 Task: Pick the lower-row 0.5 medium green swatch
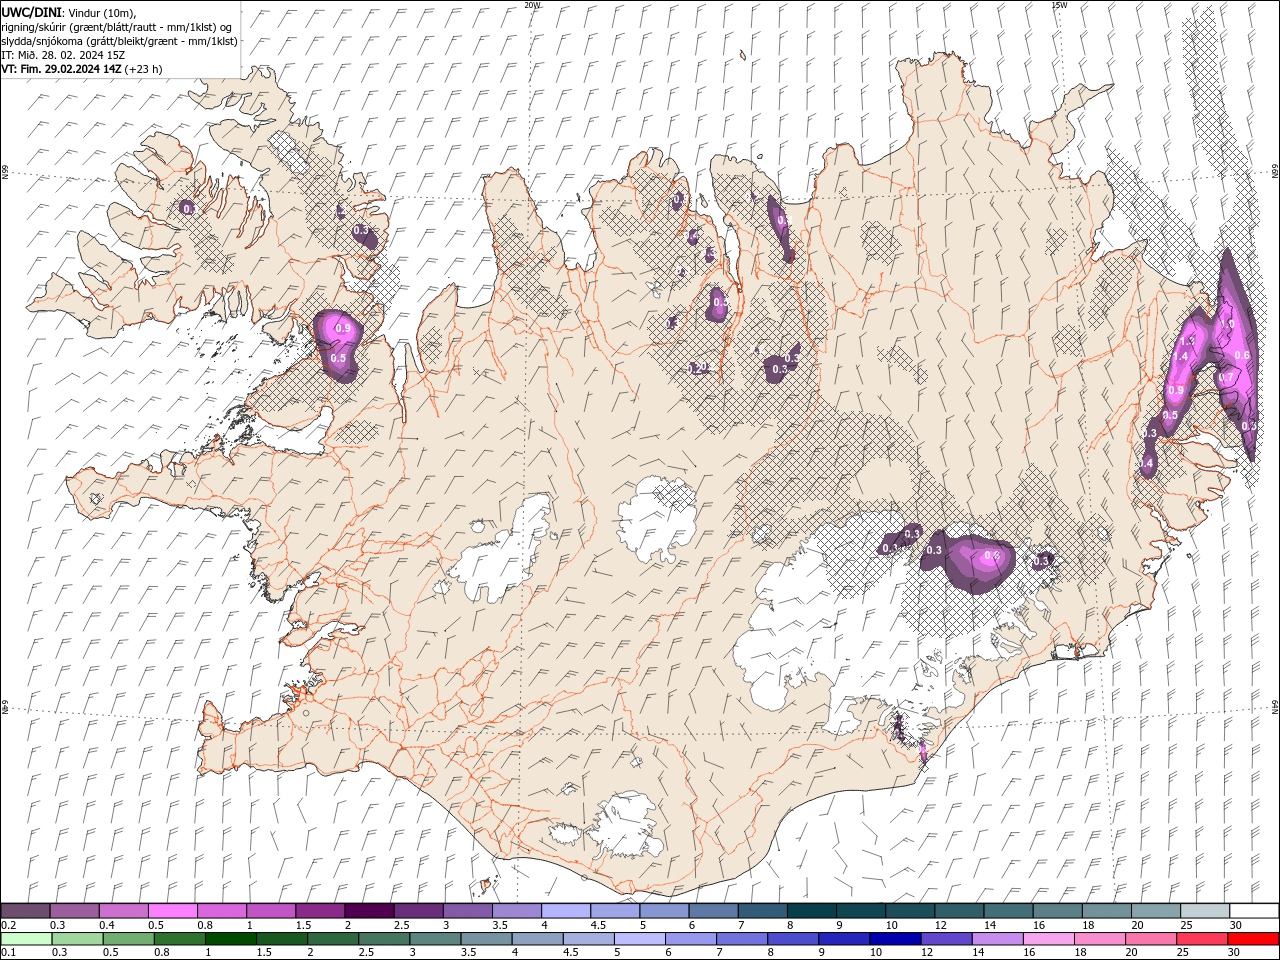tap(128, 939)
